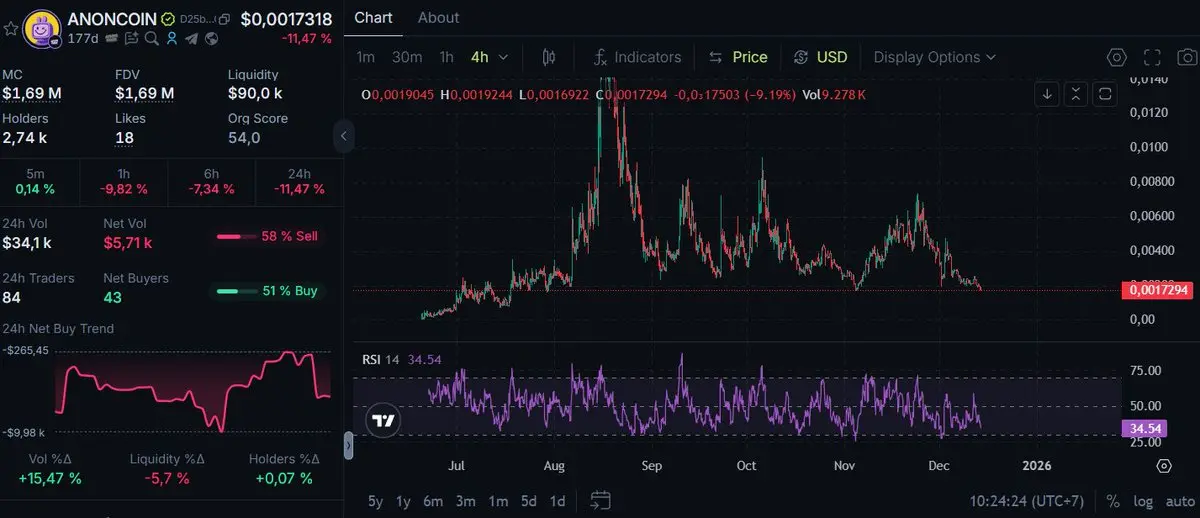Open the Telegram paper-plane link
1200x518 pixels.
click(191, 38)
